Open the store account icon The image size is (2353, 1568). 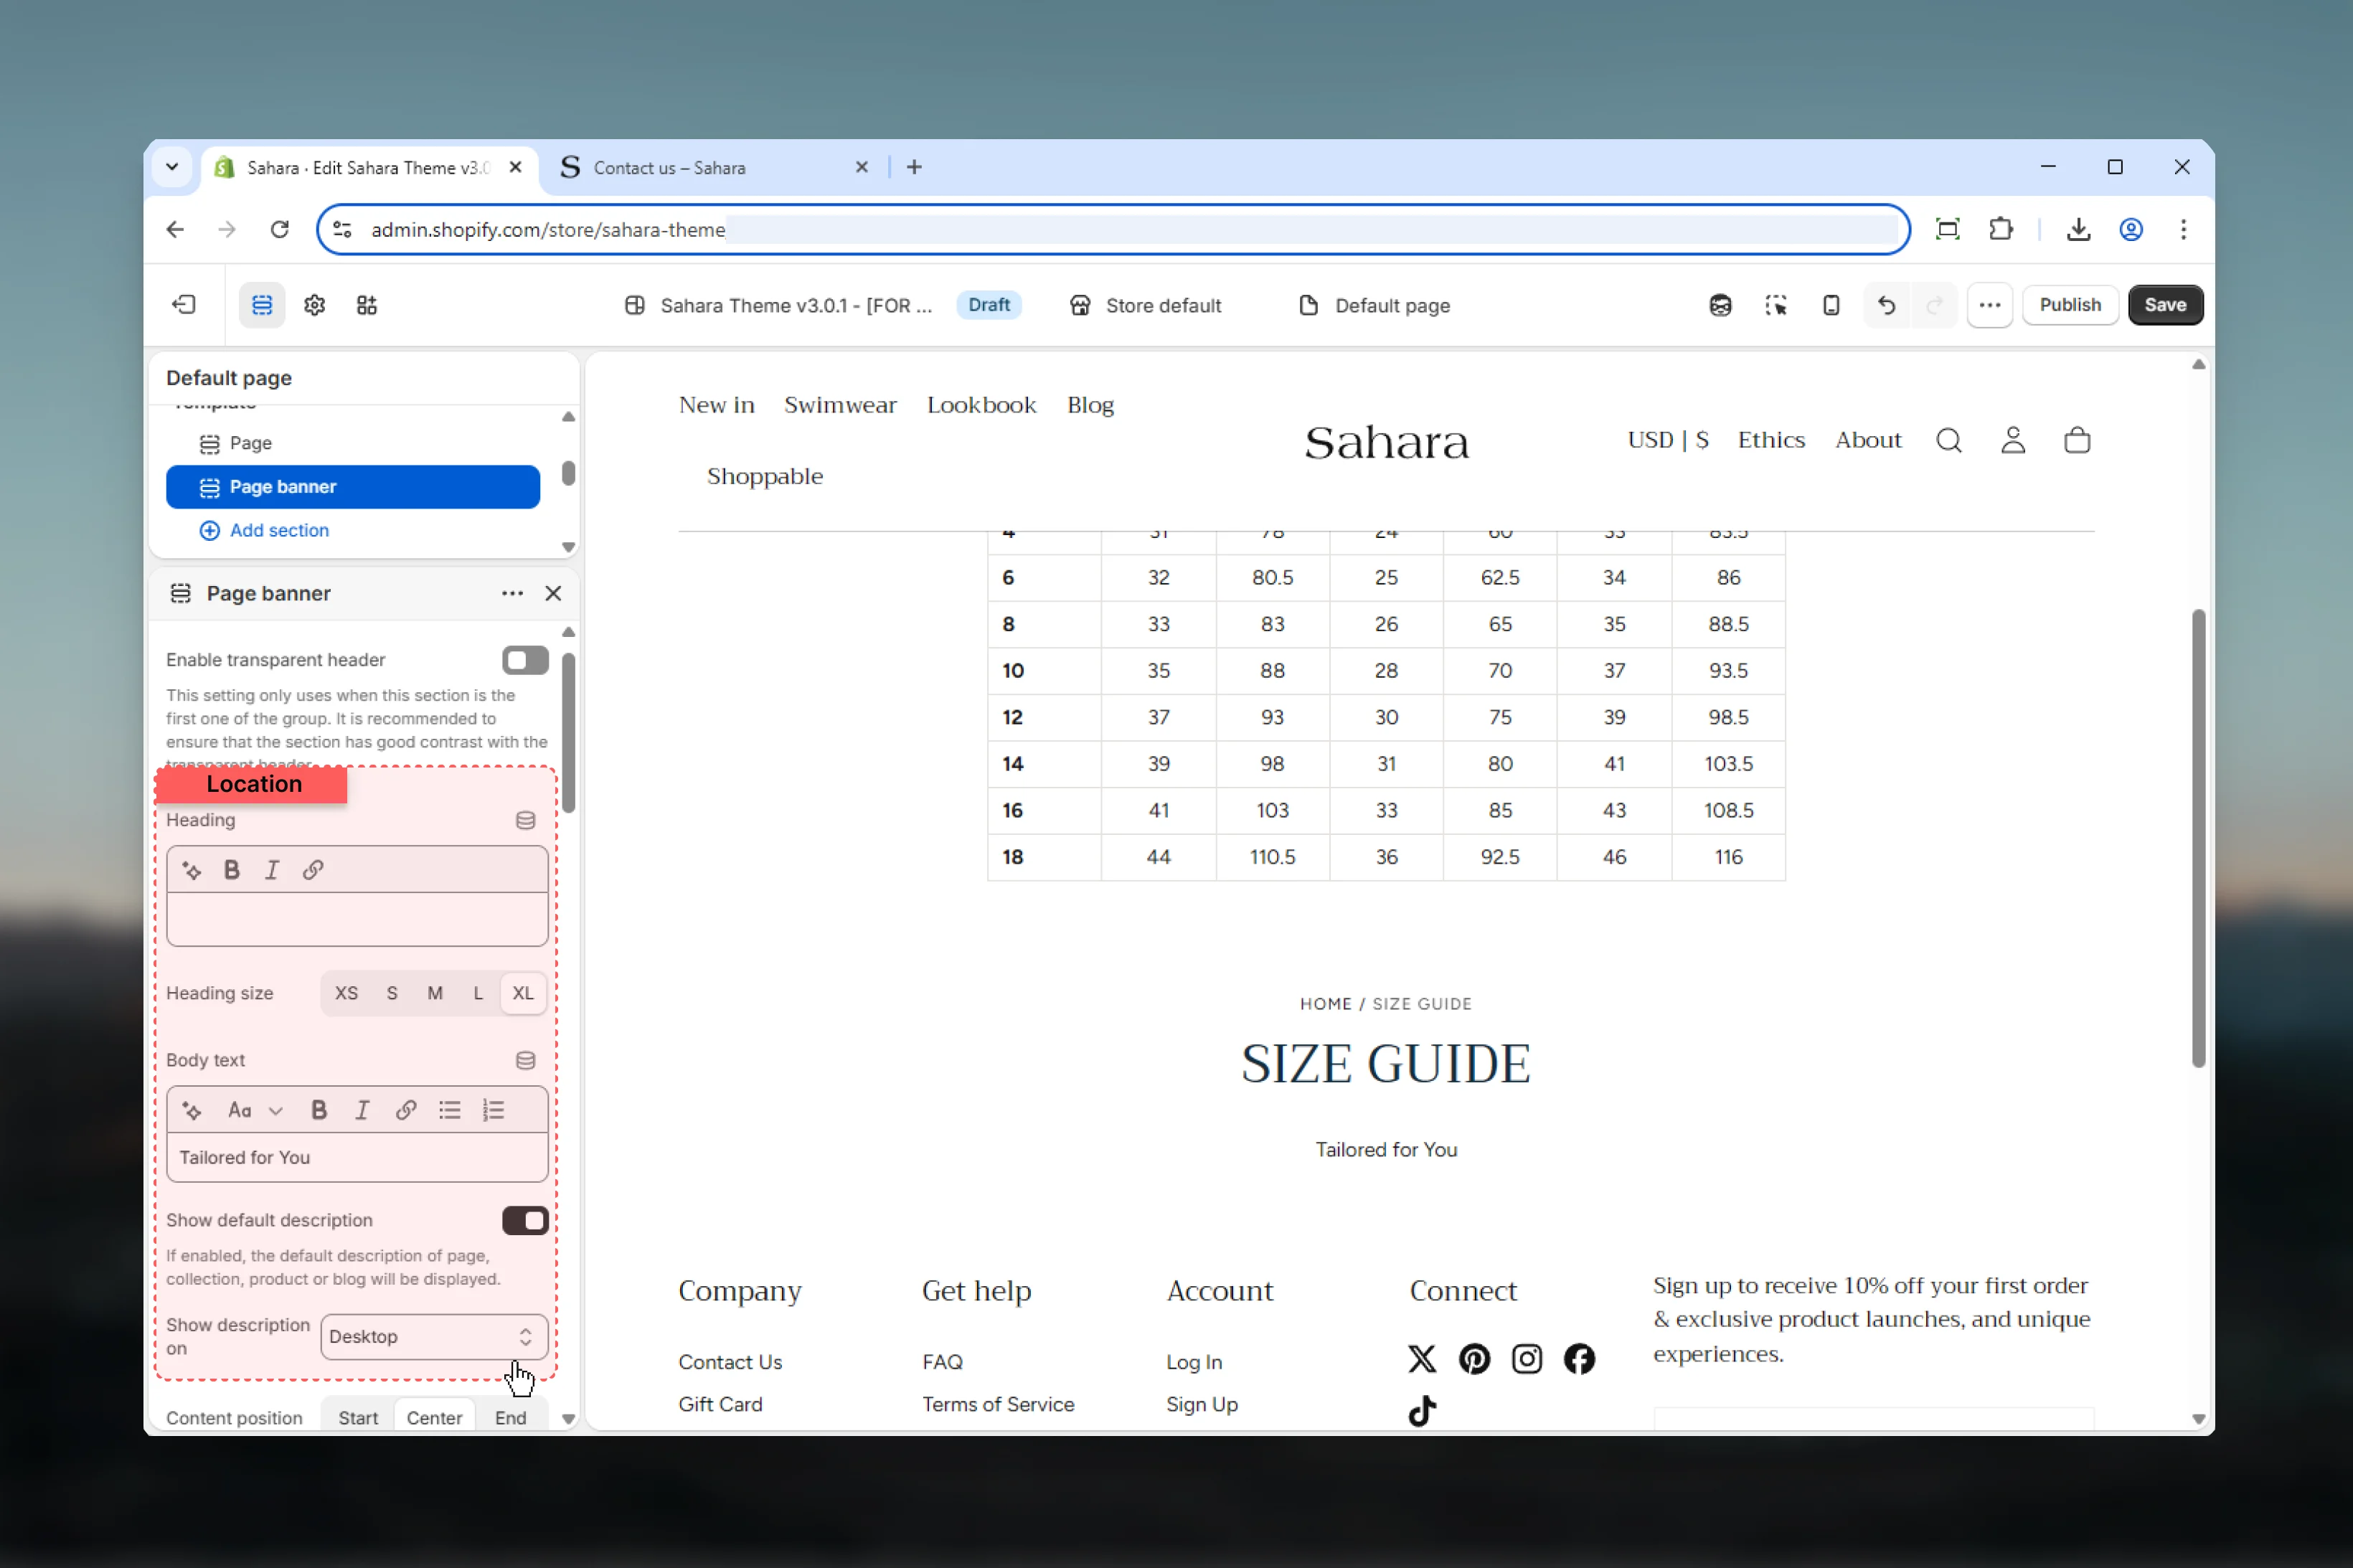(x=2013, y=440)
